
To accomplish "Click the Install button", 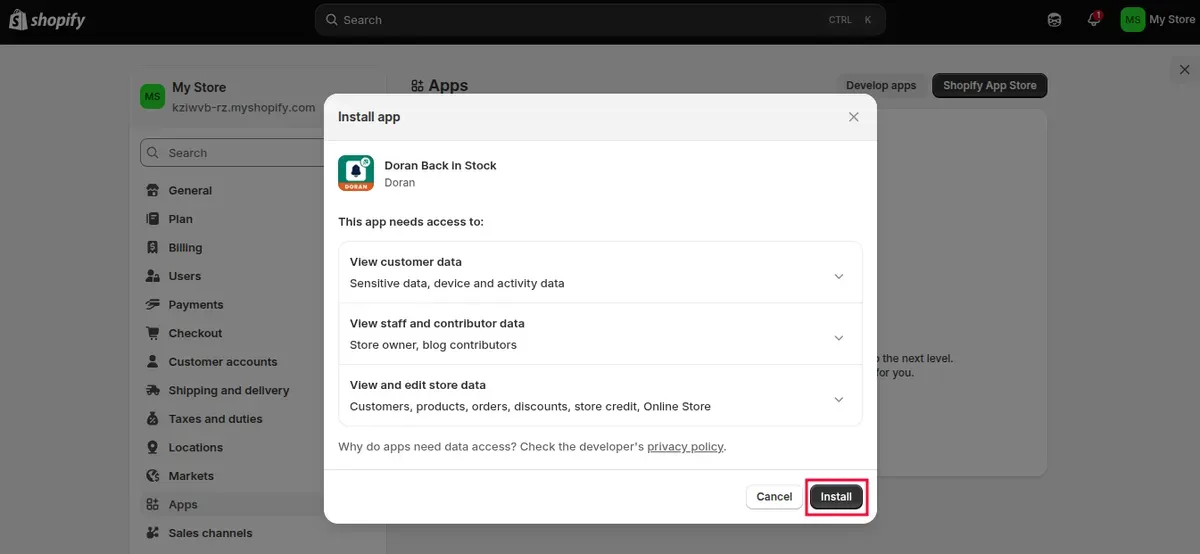I will (x=836, y=497).
